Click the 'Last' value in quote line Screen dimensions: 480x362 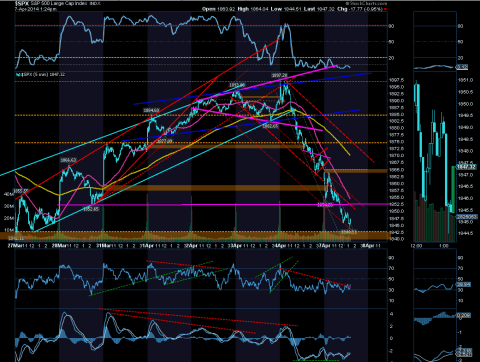coord(326,9)
